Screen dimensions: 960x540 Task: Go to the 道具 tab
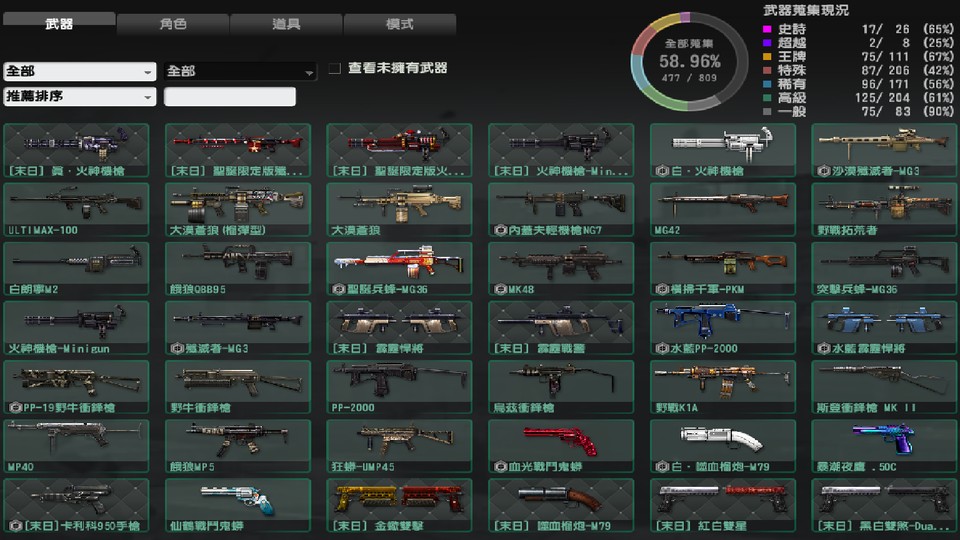tap(286, 24)
